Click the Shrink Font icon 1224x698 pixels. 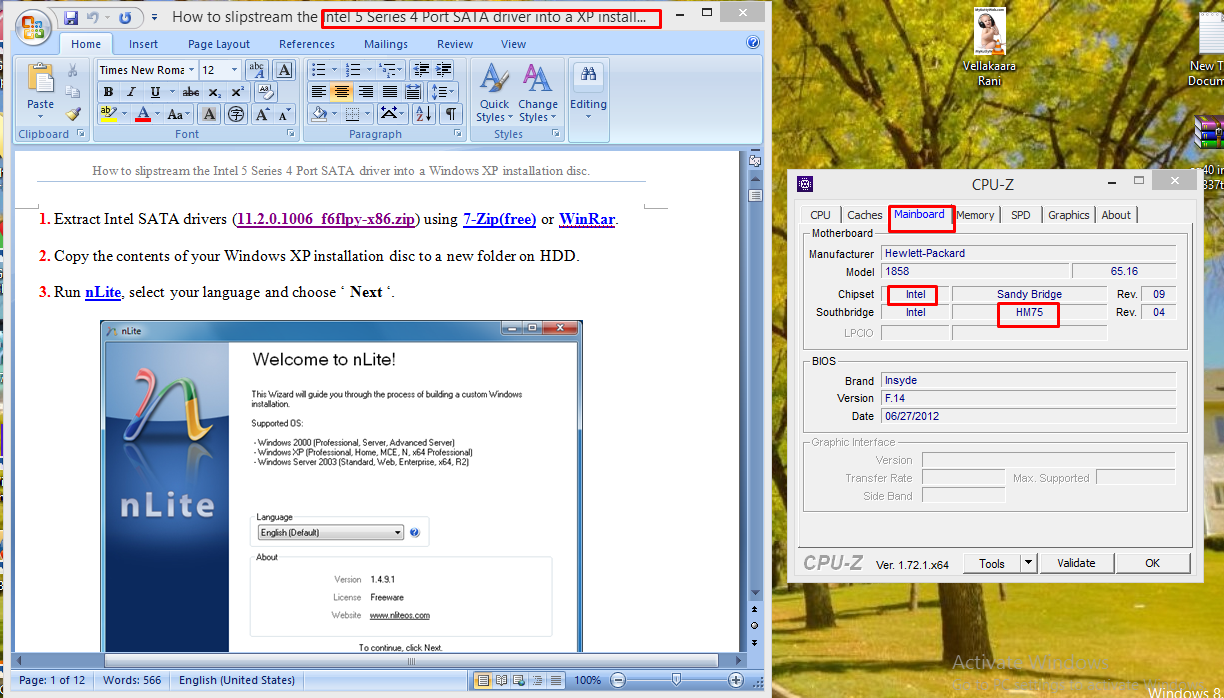[284, 113]
